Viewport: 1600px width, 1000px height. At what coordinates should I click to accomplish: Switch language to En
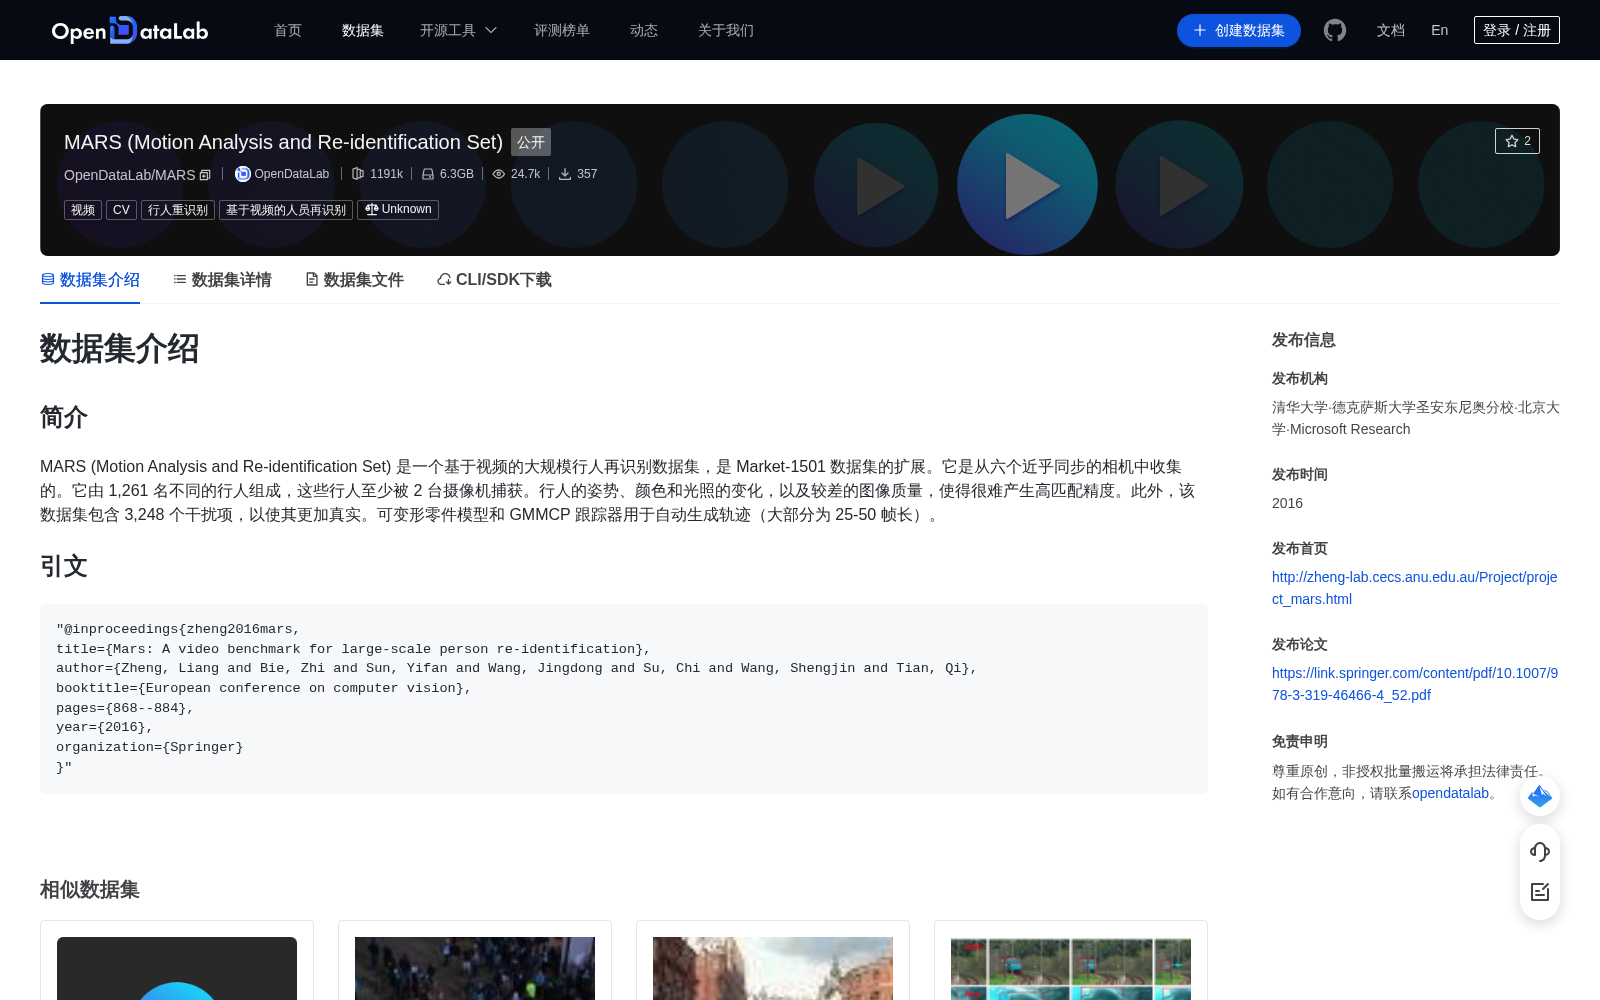click(1440, 30)
